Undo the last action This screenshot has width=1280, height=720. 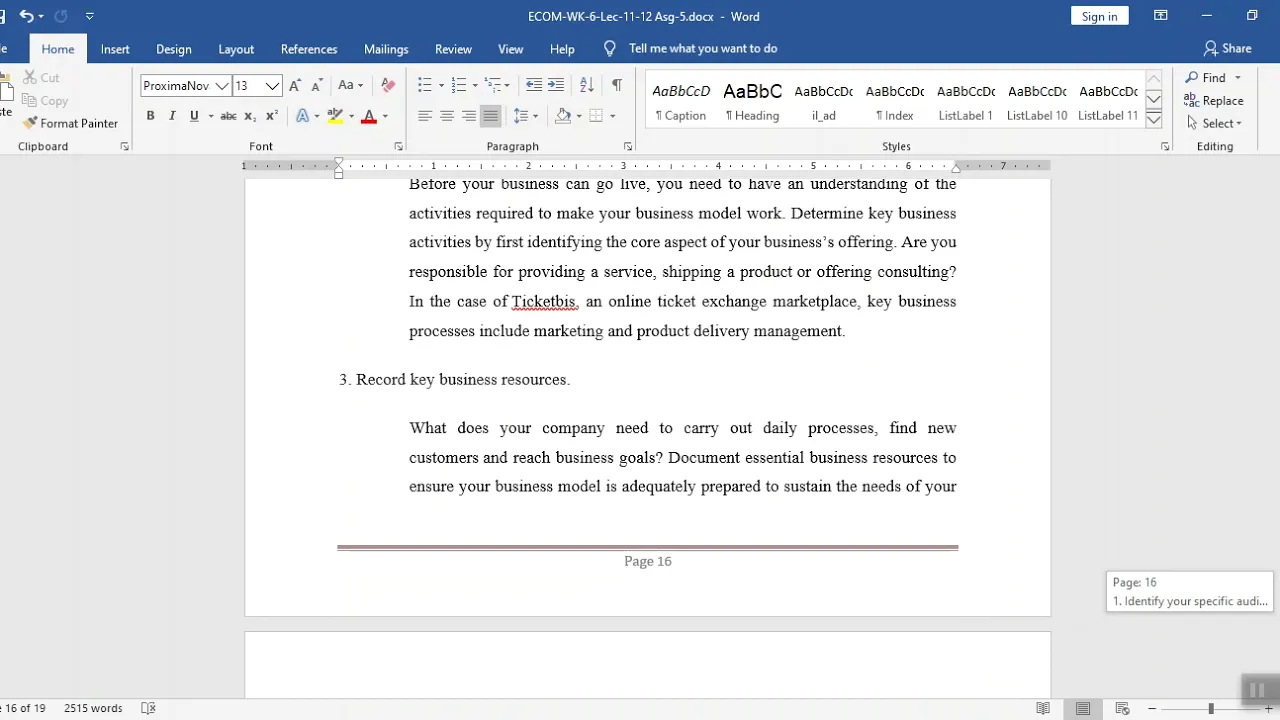[26, 16]
